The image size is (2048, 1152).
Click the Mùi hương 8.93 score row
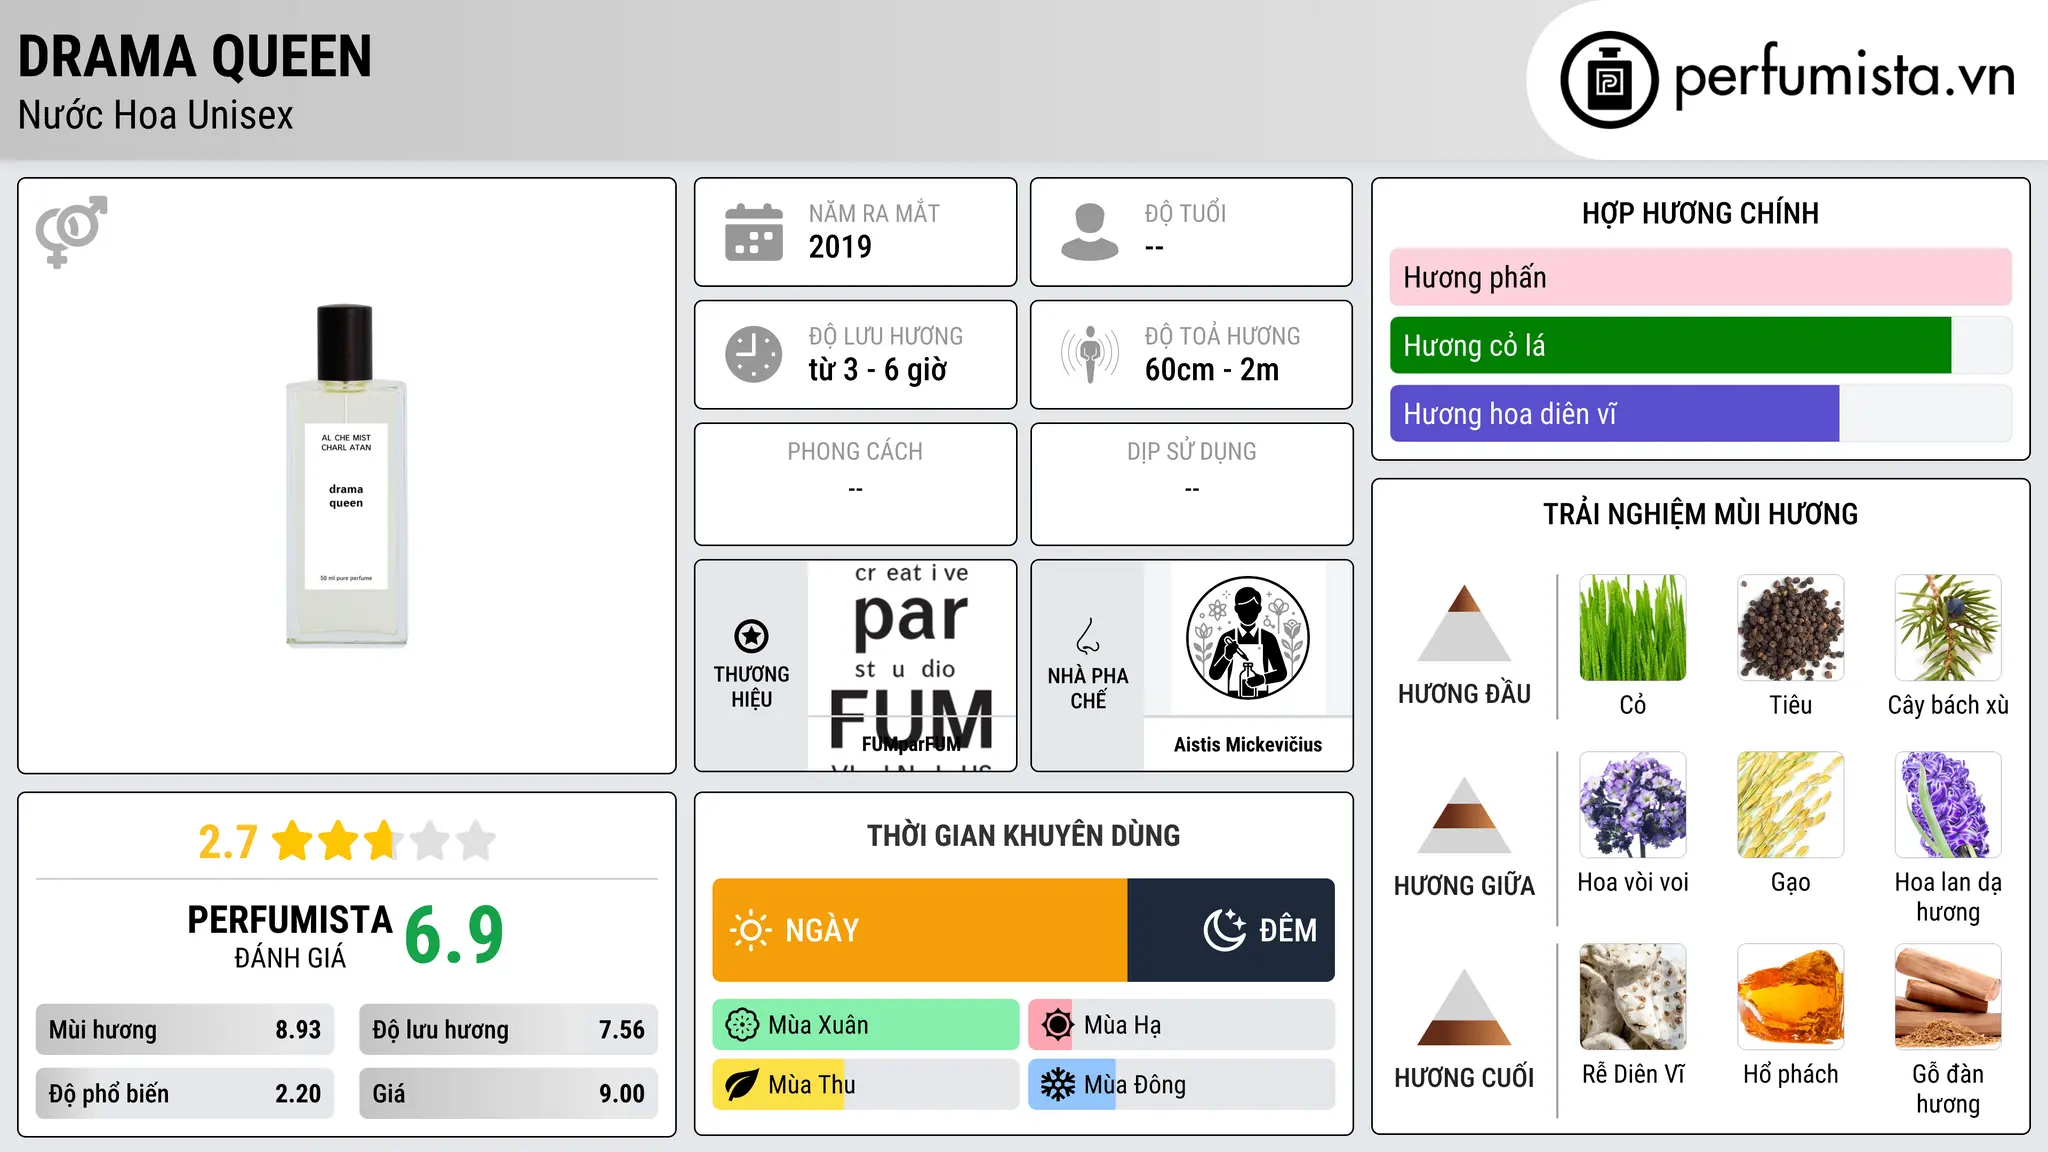click(185, 1029)
